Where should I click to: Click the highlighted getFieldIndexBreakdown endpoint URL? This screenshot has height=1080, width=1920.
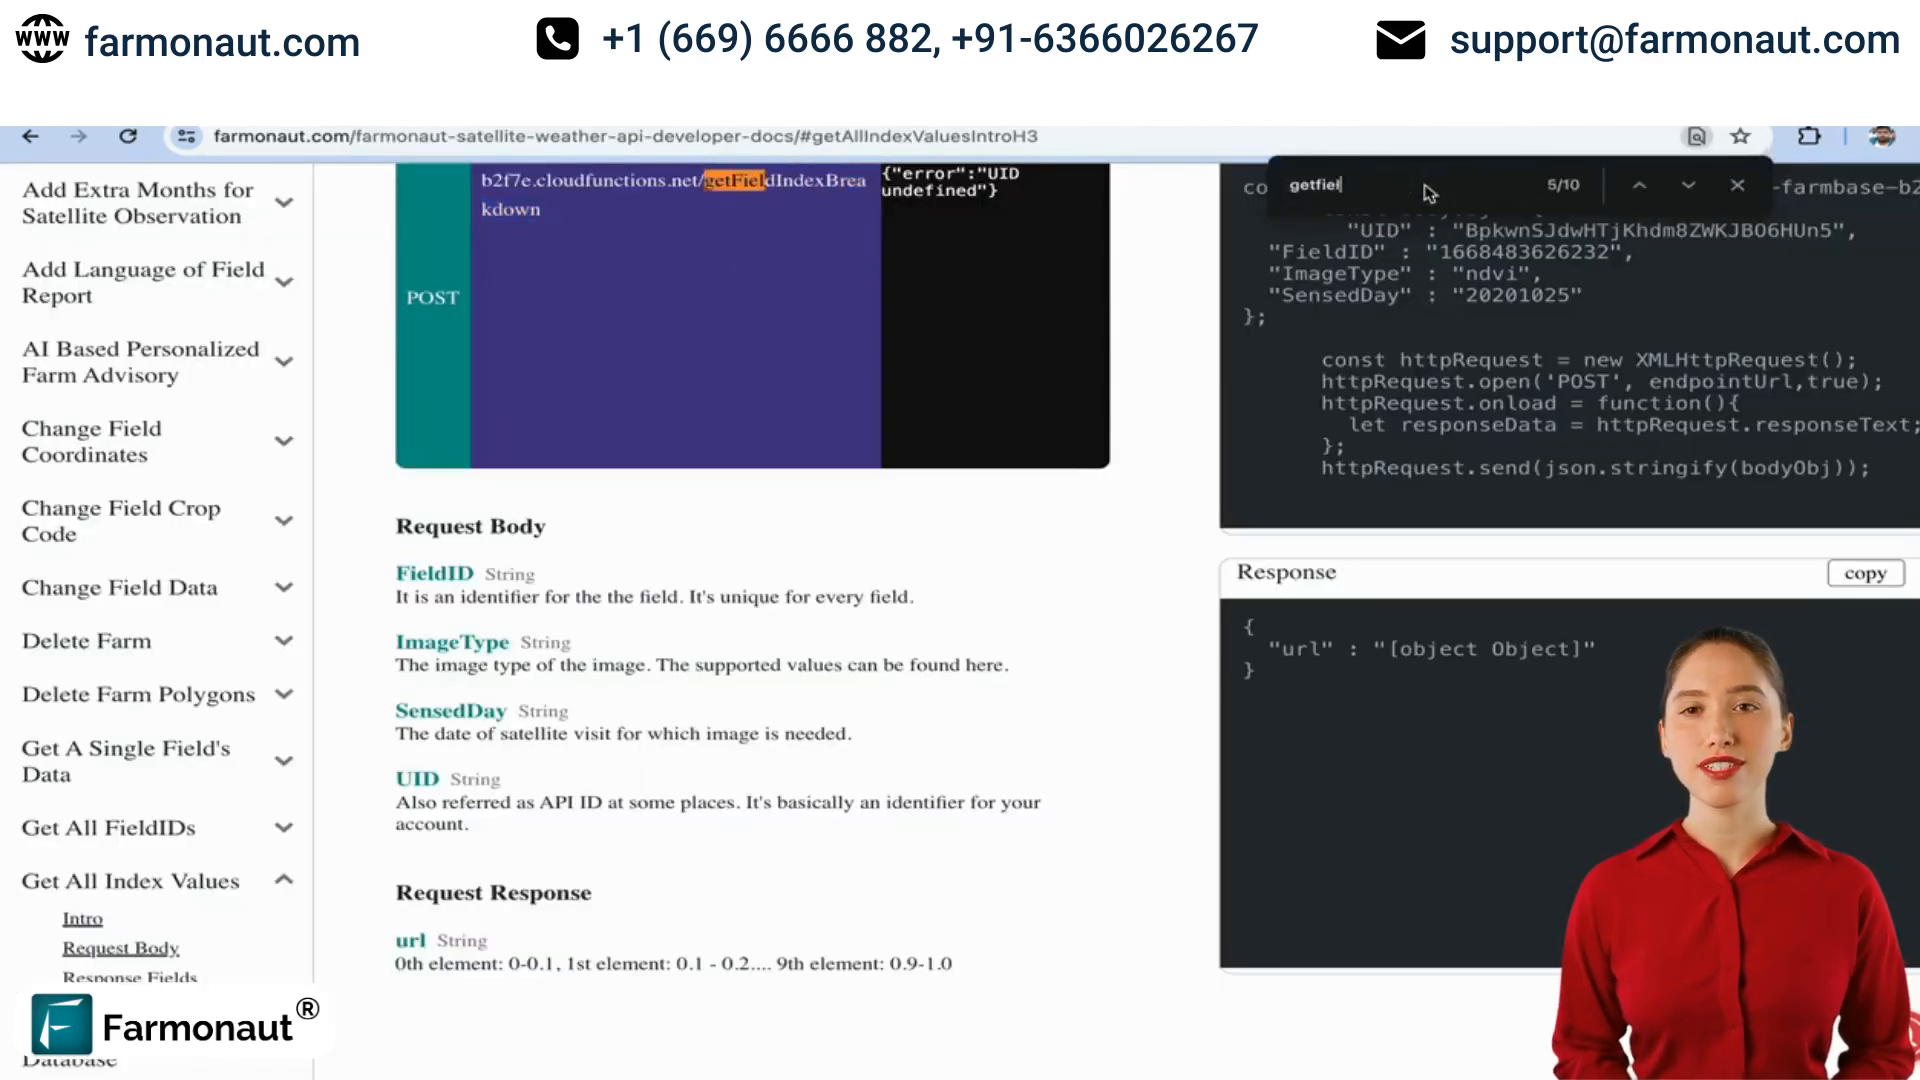coord(673,194)
